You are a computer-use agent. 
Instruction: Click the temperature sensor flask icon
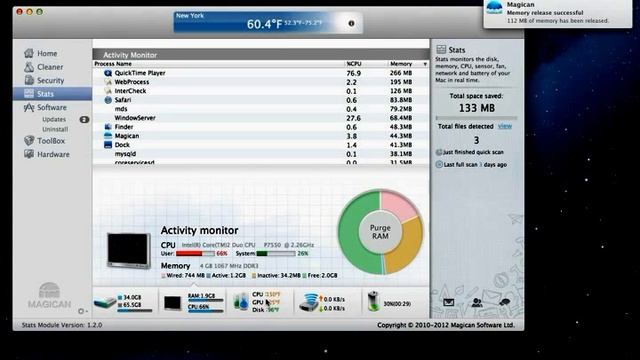(241, 302)
